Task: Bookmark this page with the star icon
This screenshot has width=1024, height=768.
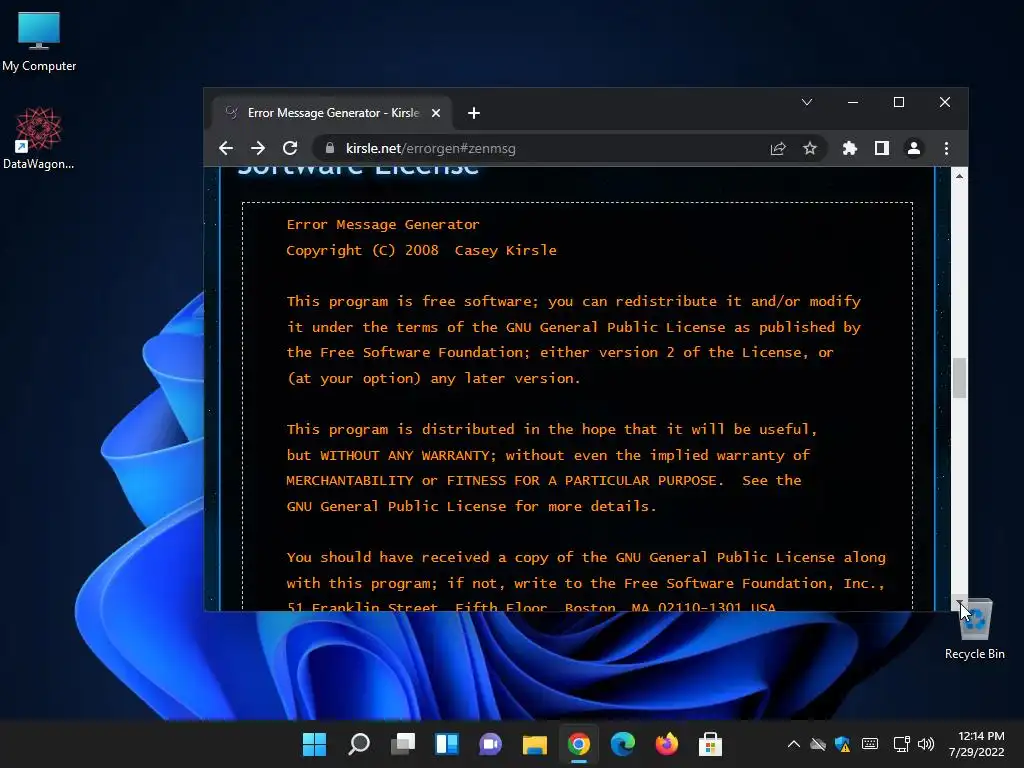Action: coord(810,148)
